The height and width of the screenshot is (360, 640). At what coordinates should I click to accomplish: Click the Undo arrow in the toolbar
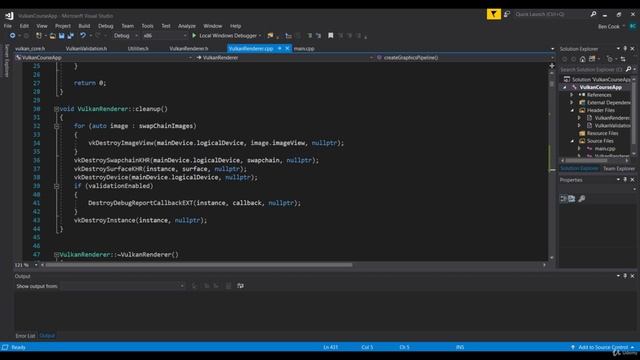[83, 36]
